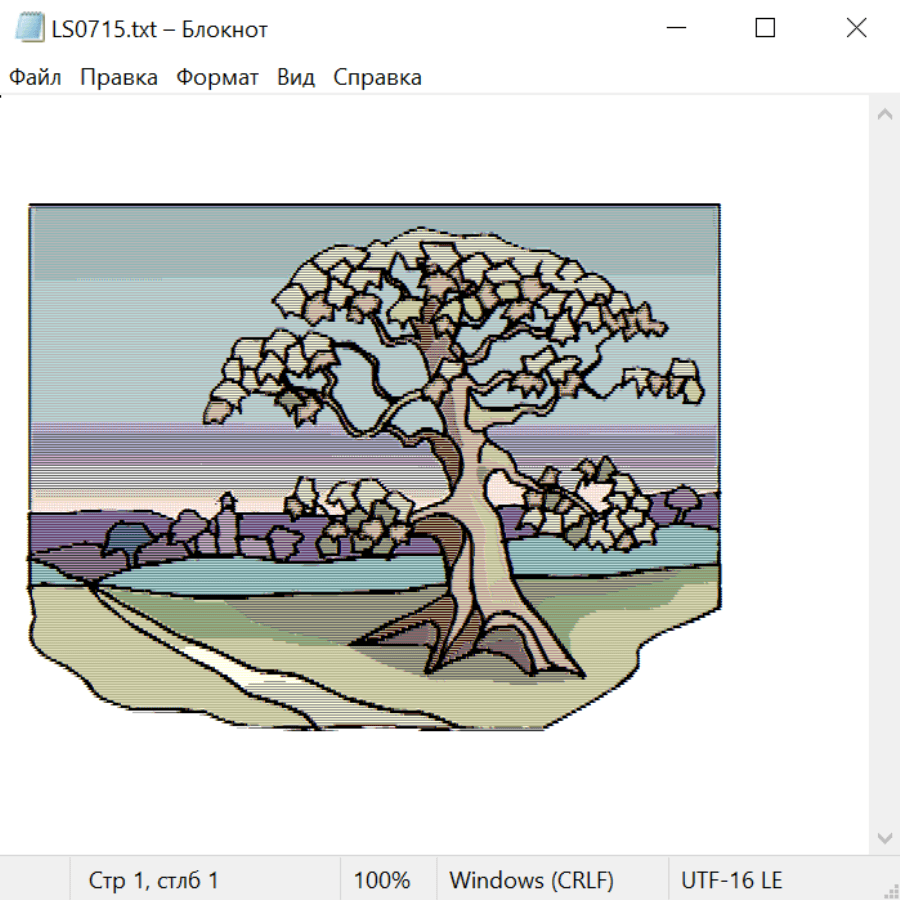Click the scroll down arrow
This screenshot has width=900, height=900.
(885, 838)
